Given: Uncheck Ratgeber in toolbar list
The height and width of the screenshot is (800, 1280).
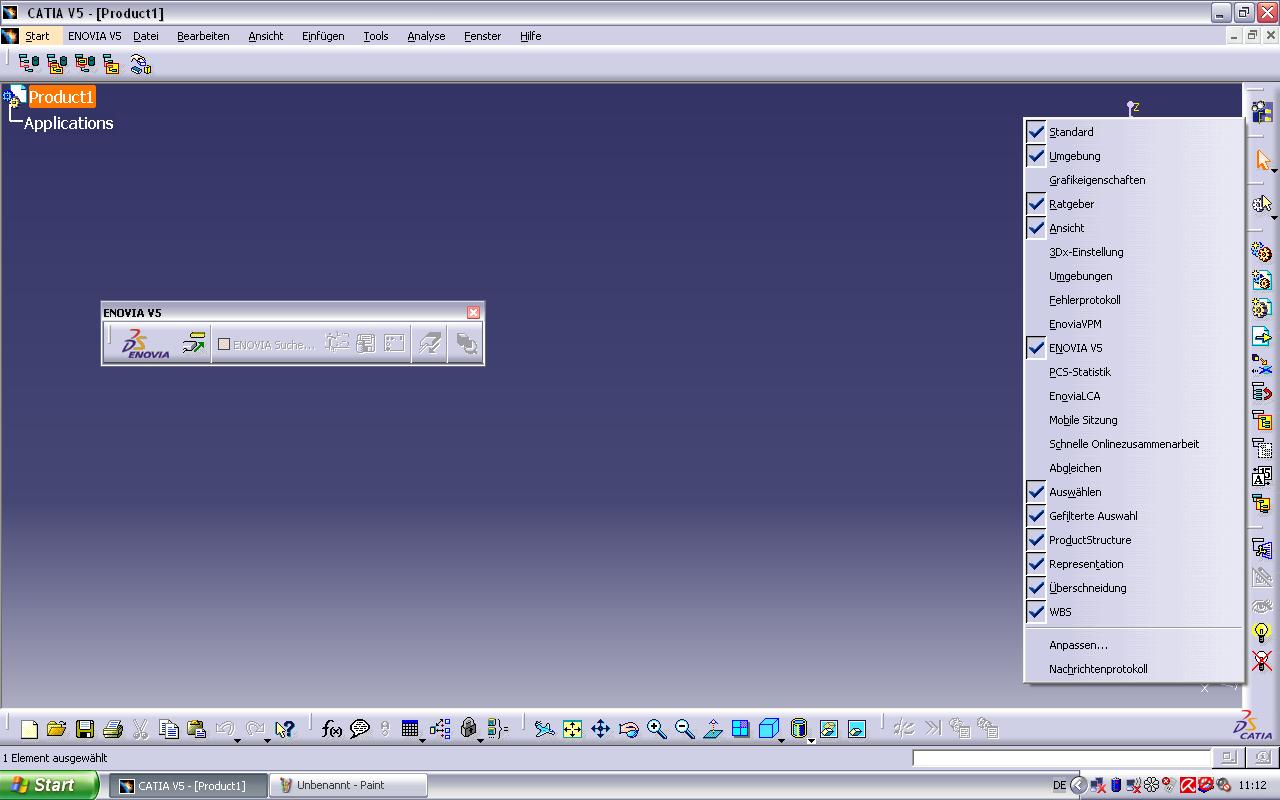Looking at the screenshot, I should click(x=1134, y=204).
